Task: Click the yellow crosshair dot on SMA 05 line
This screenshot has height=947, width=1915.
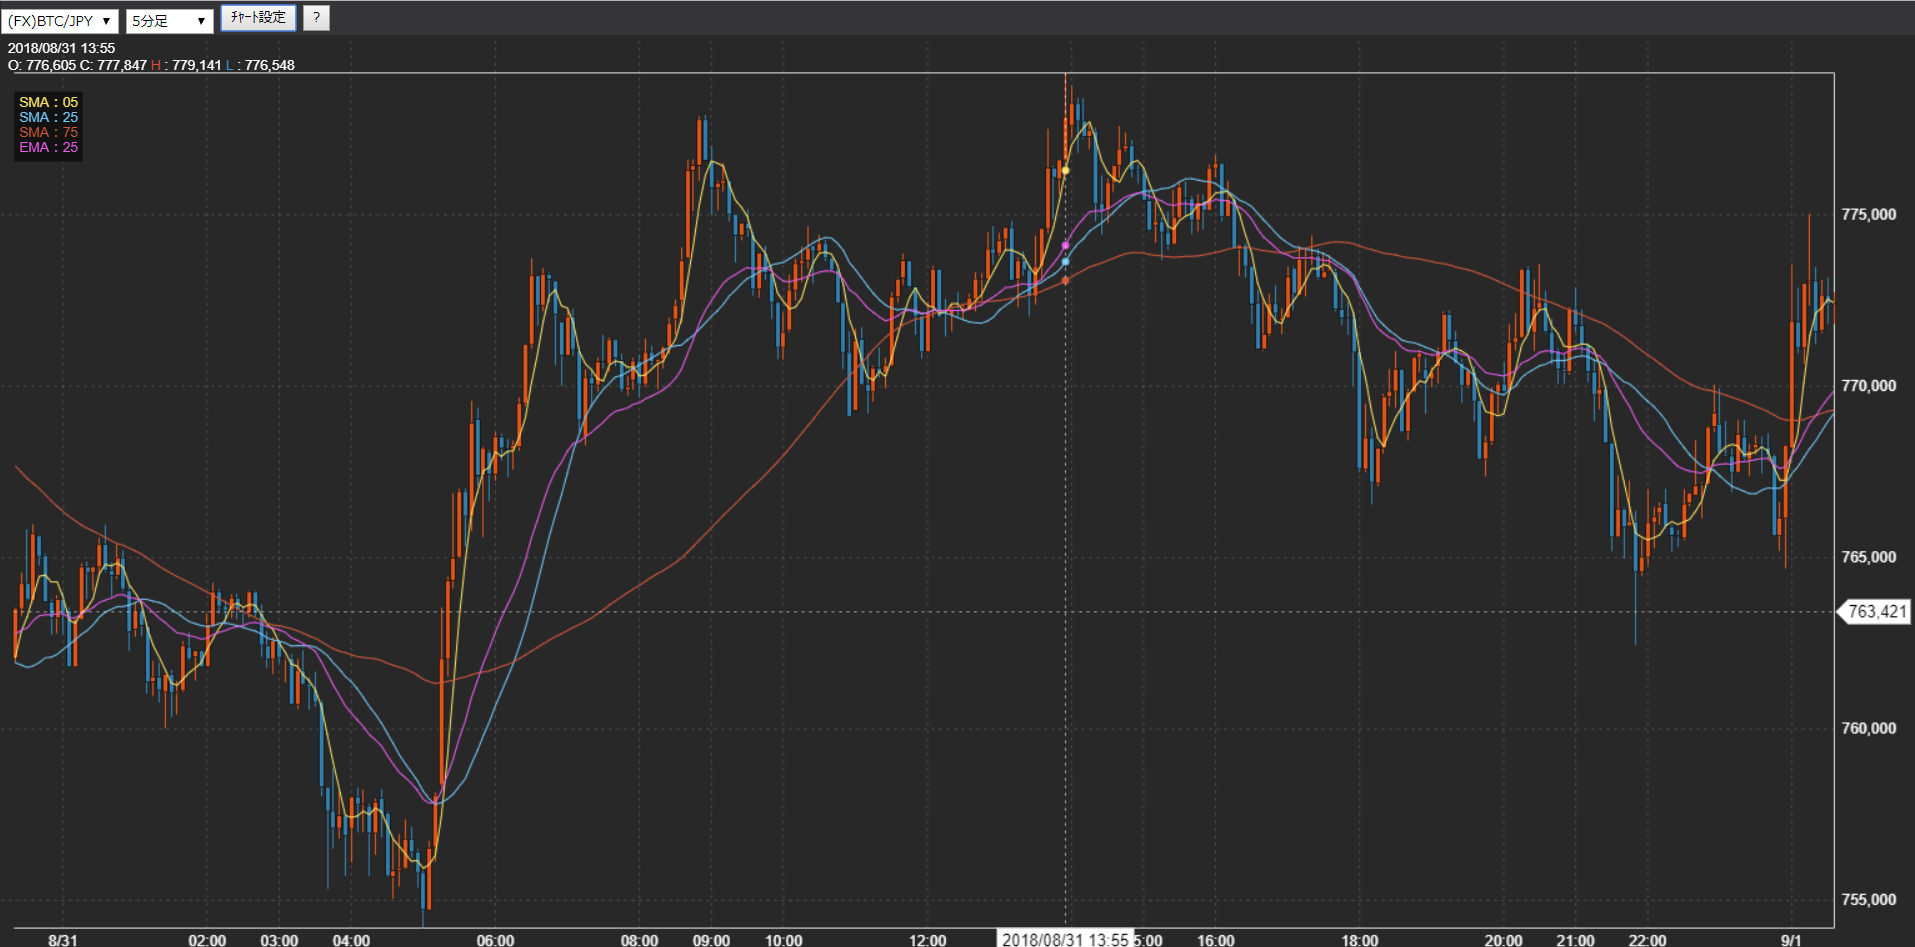Action: [x=1065, y=171]
